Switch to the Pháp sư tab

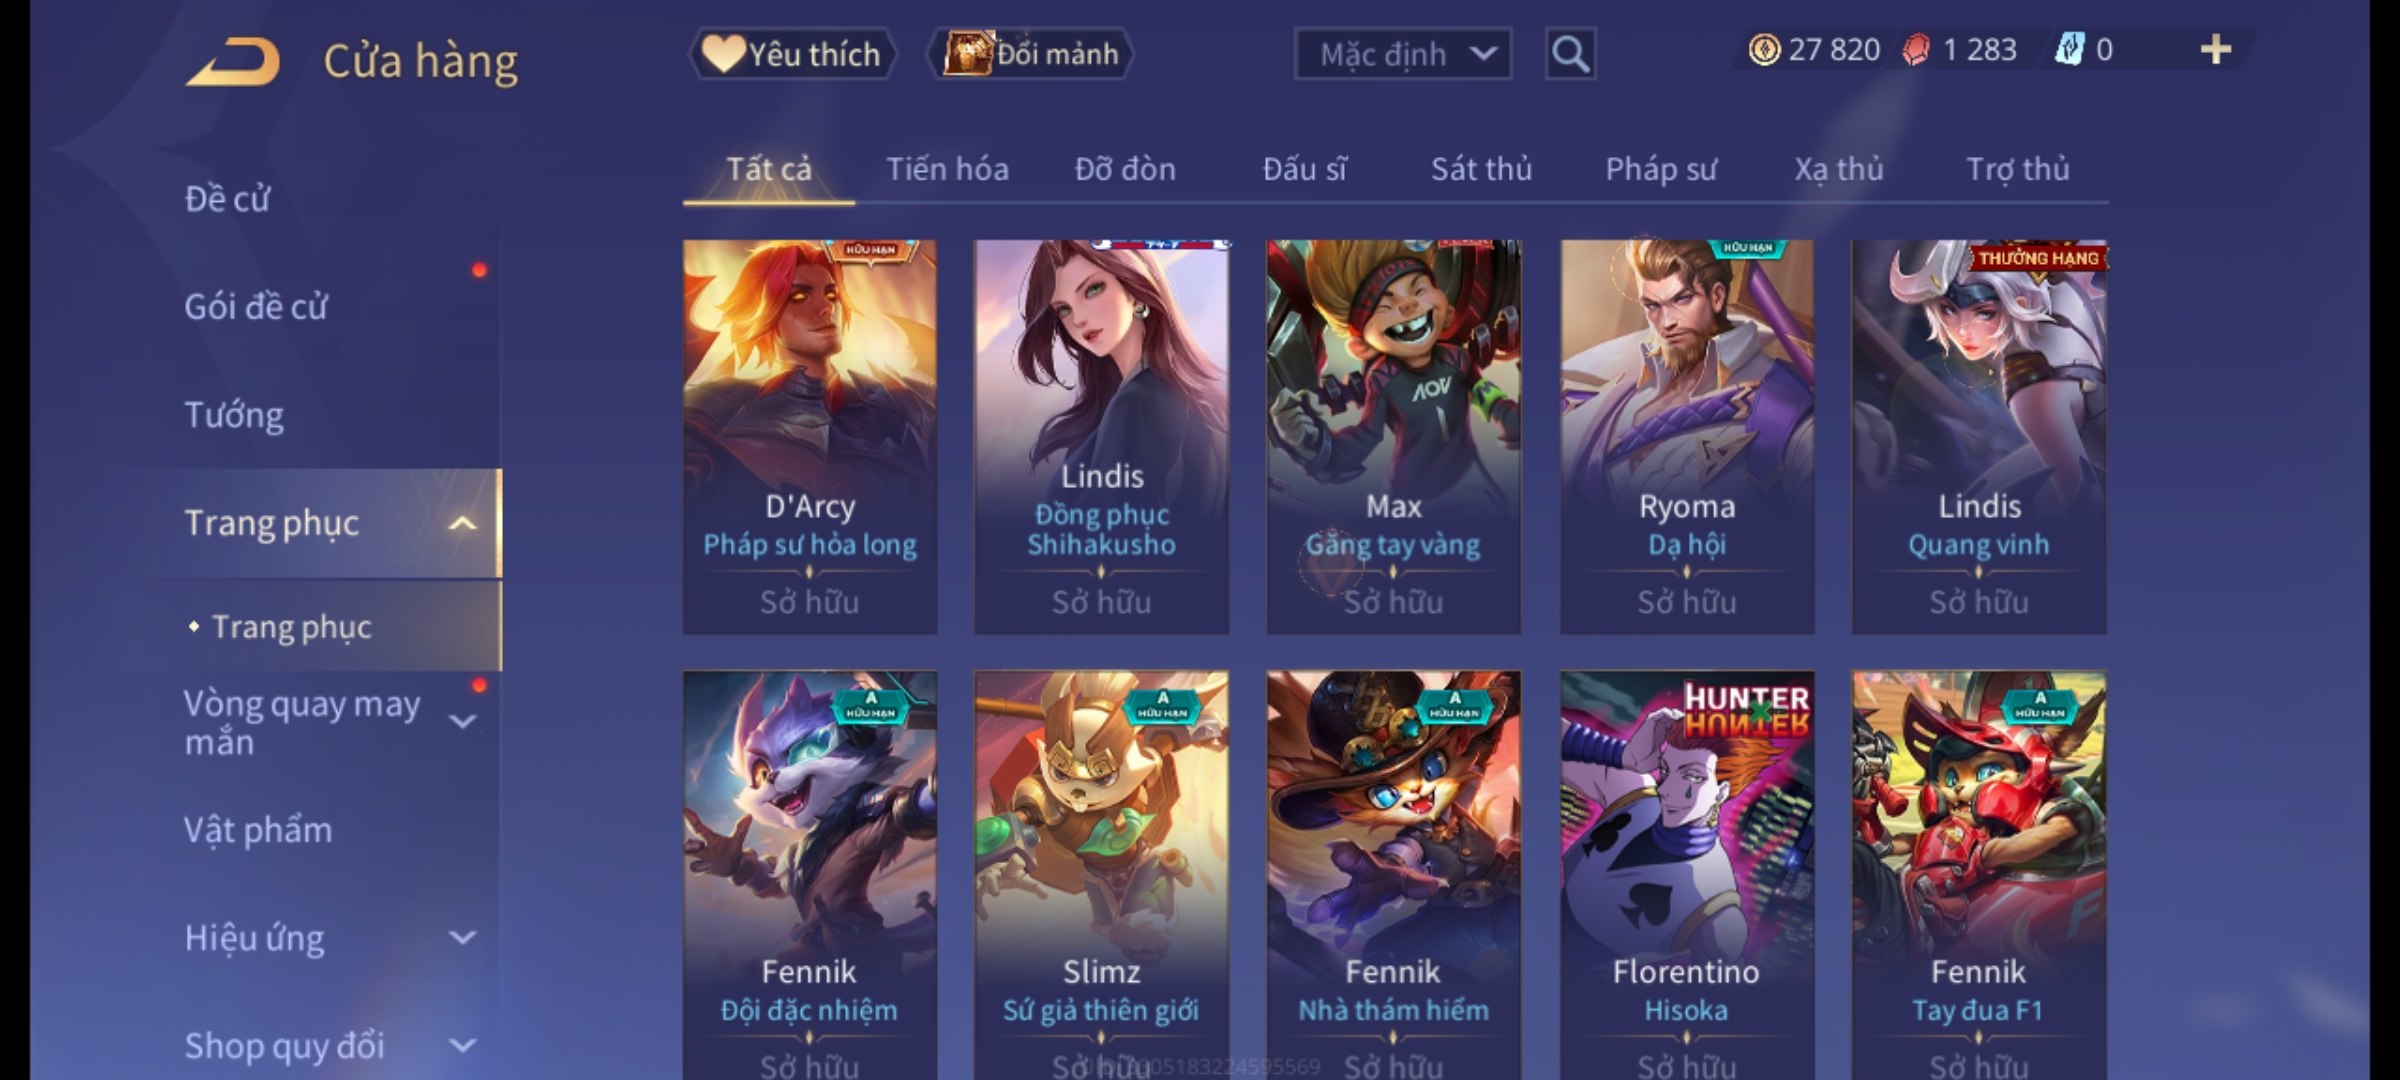1661,169
